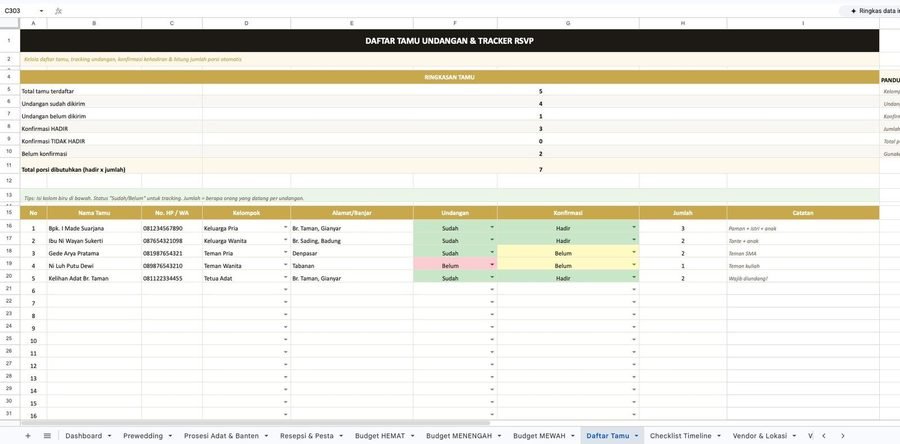The width and height of the screenshot is (900, 444).
Task: Open Undangan dropdown for Ibu Ni Wayan Sukerti
Action: [492, 240]
